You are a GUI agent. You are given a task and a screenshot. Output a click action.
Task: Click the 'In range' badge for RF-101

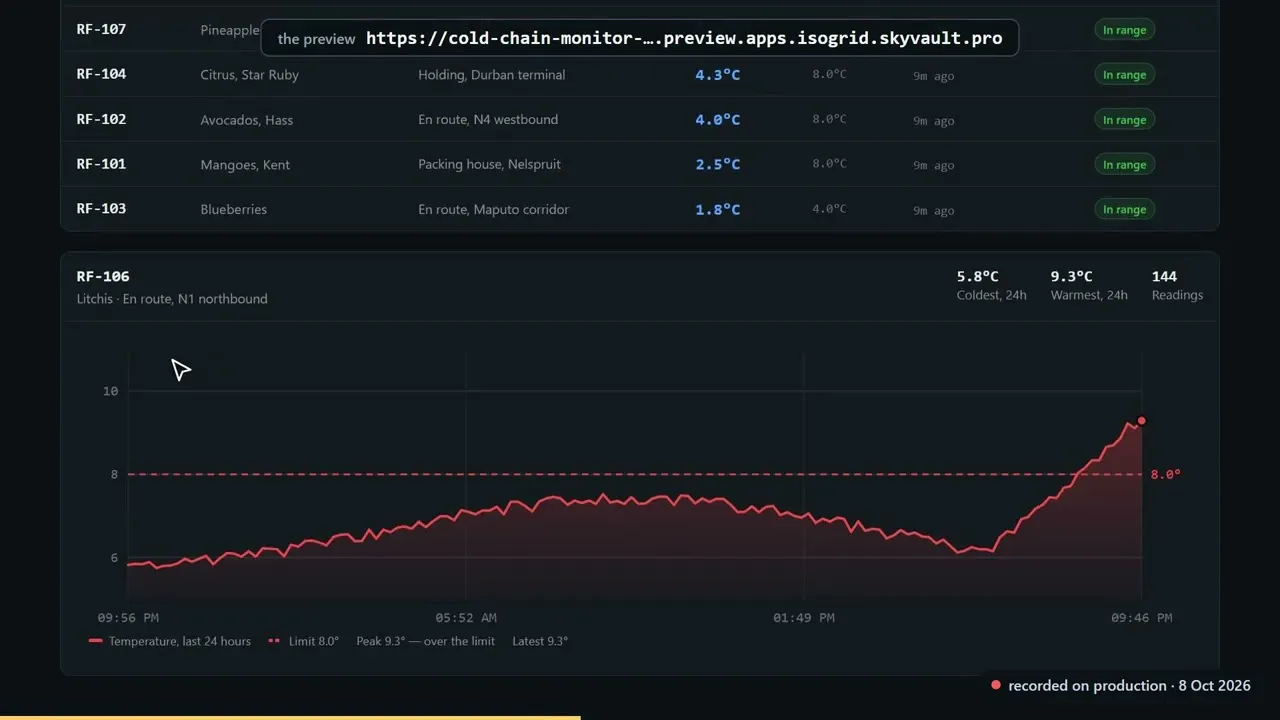pos(1124,165)
